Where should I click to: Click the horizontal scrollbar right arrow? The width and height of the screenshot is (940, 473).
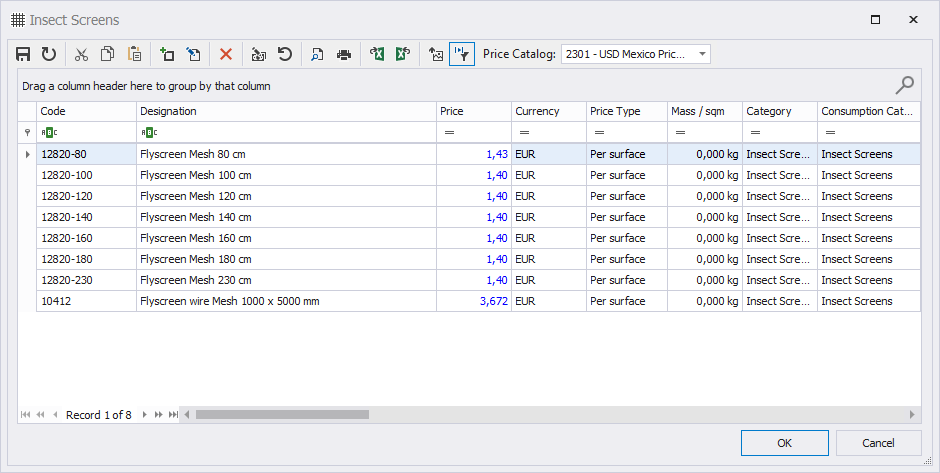(912, 414)
